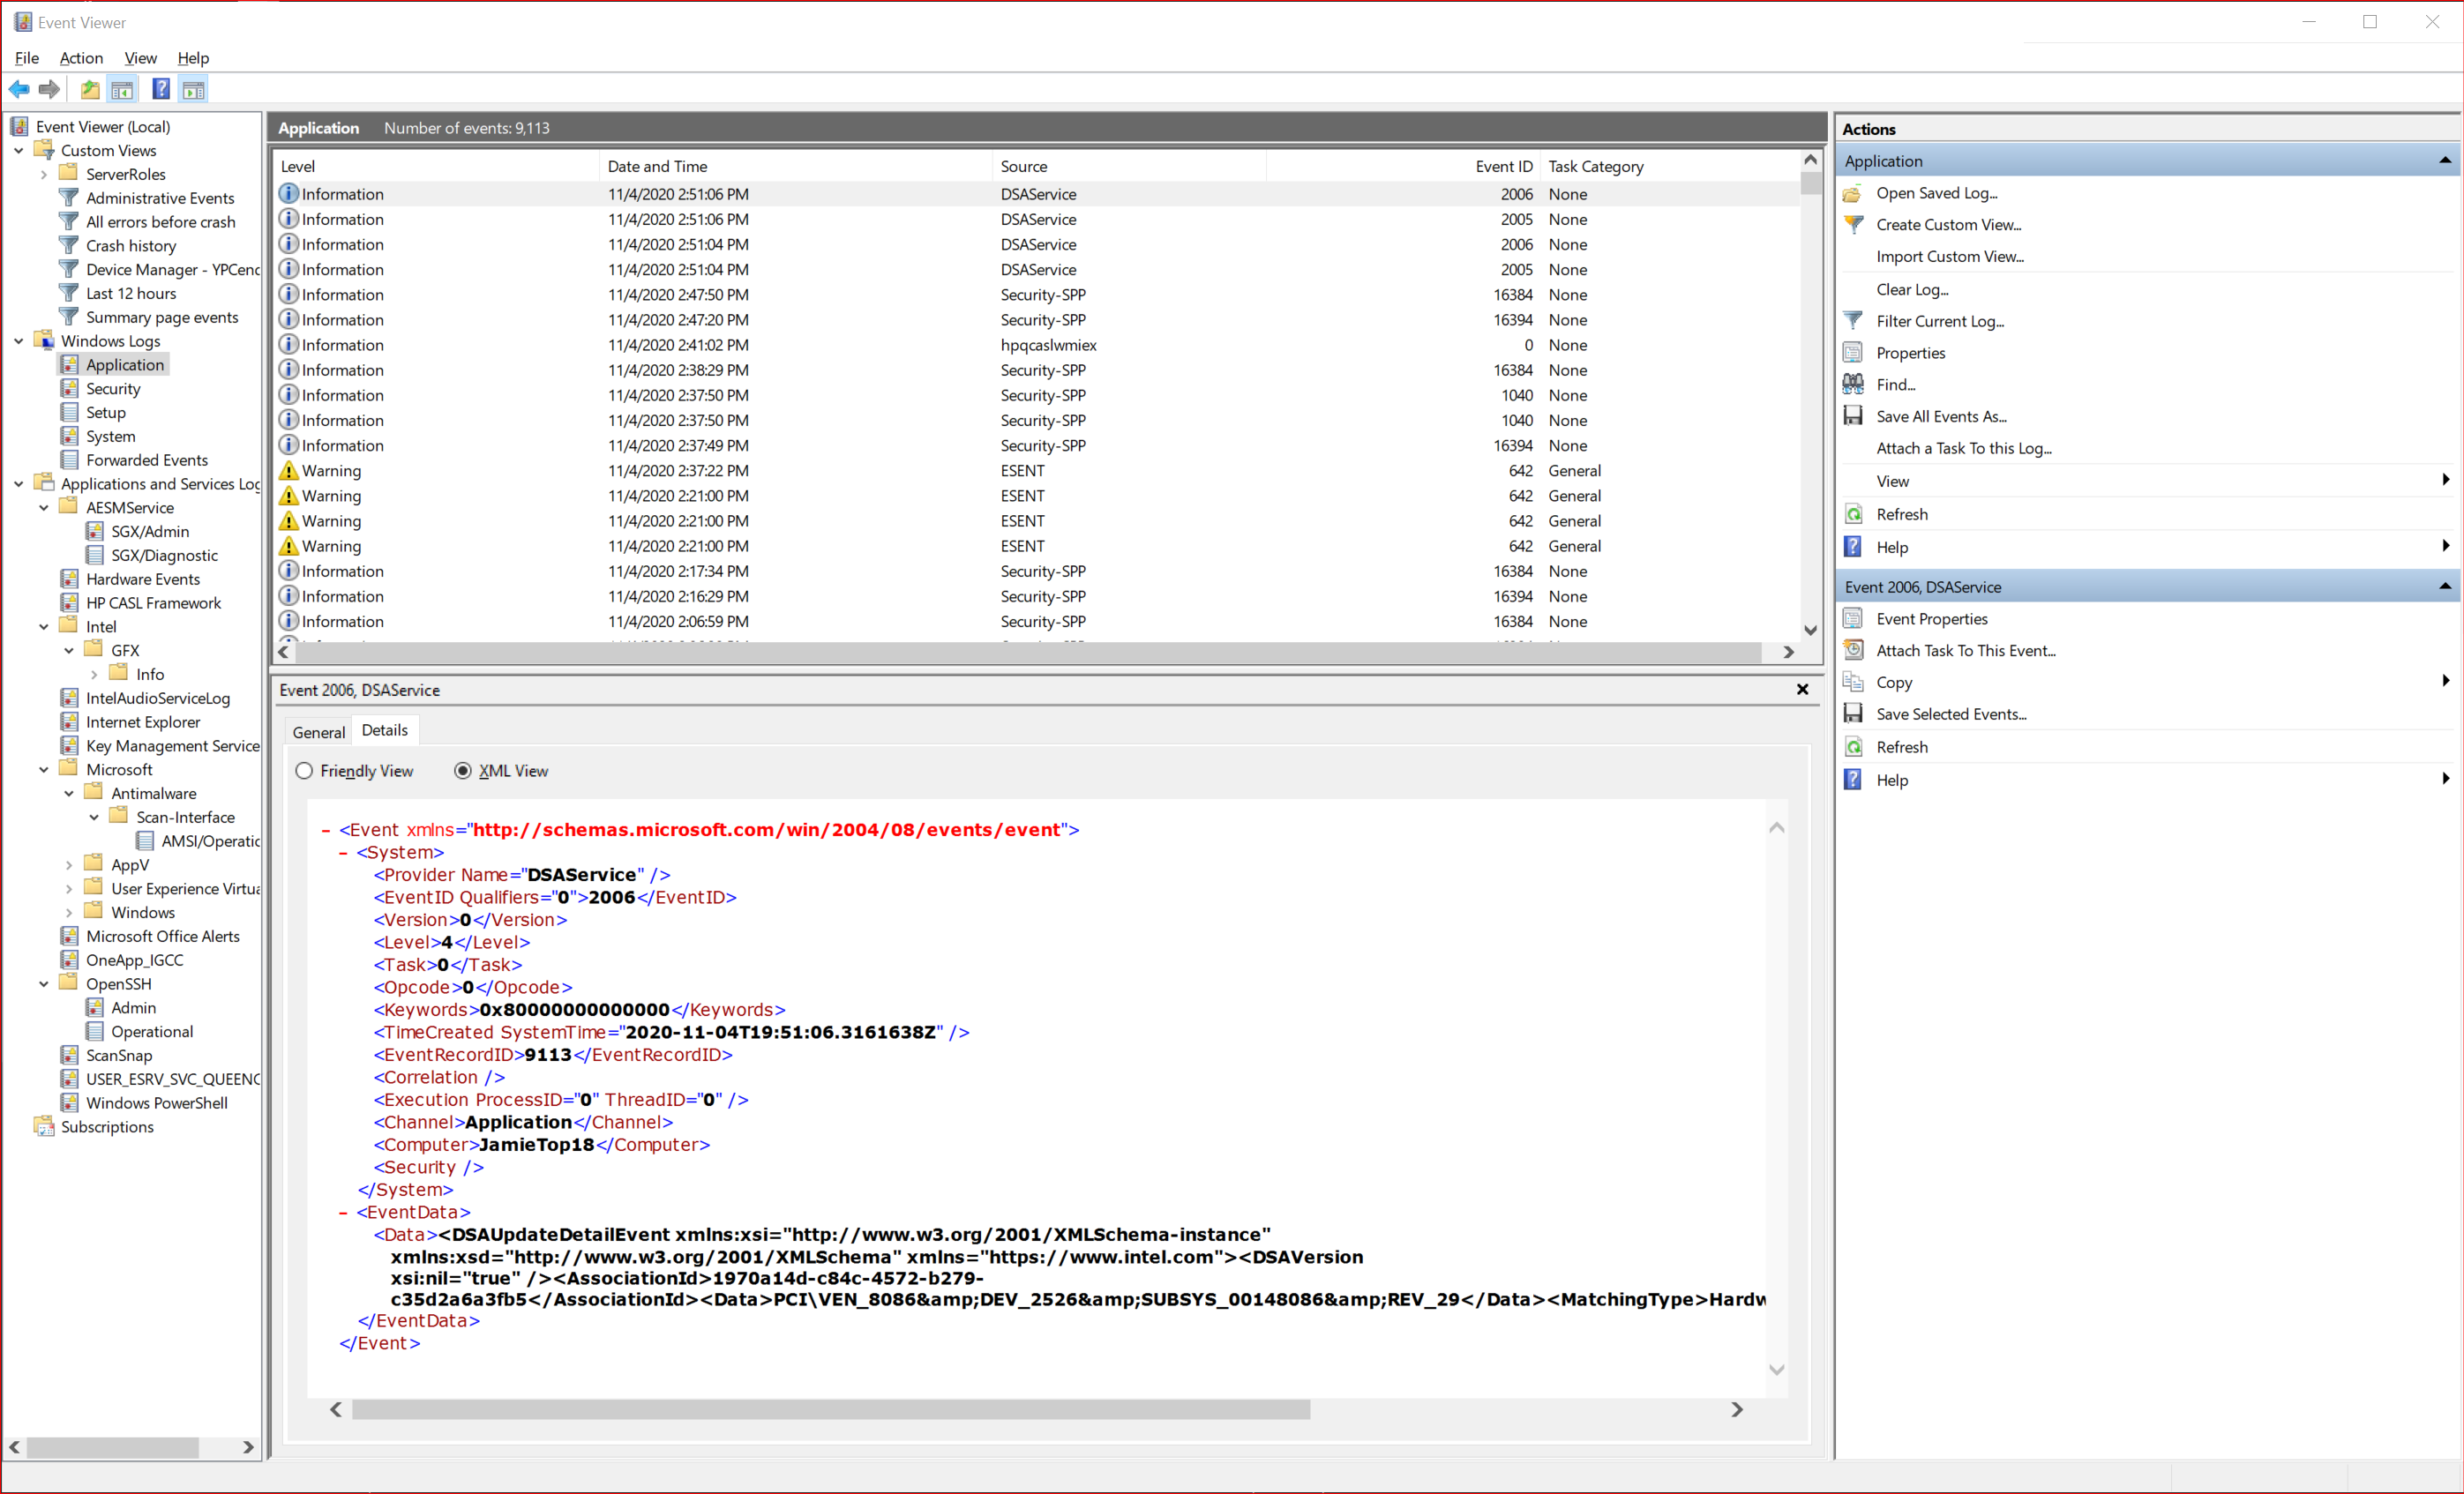Close the event preview pane
The width and height of the screenshot is (2464, 1494).
tap(1802, 690)
